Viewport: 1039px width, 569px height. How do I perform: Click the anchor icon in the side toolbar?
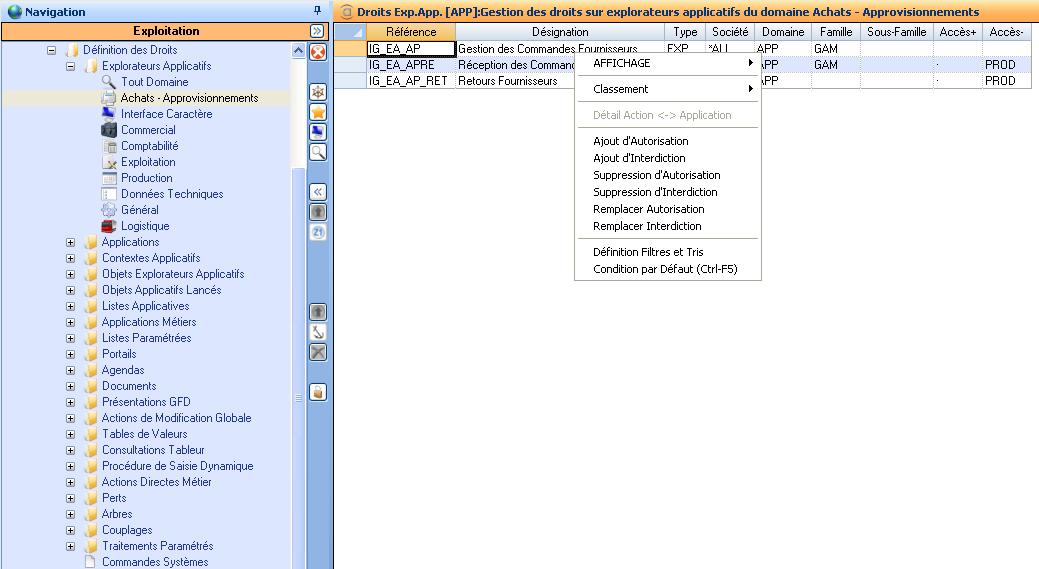317,332
